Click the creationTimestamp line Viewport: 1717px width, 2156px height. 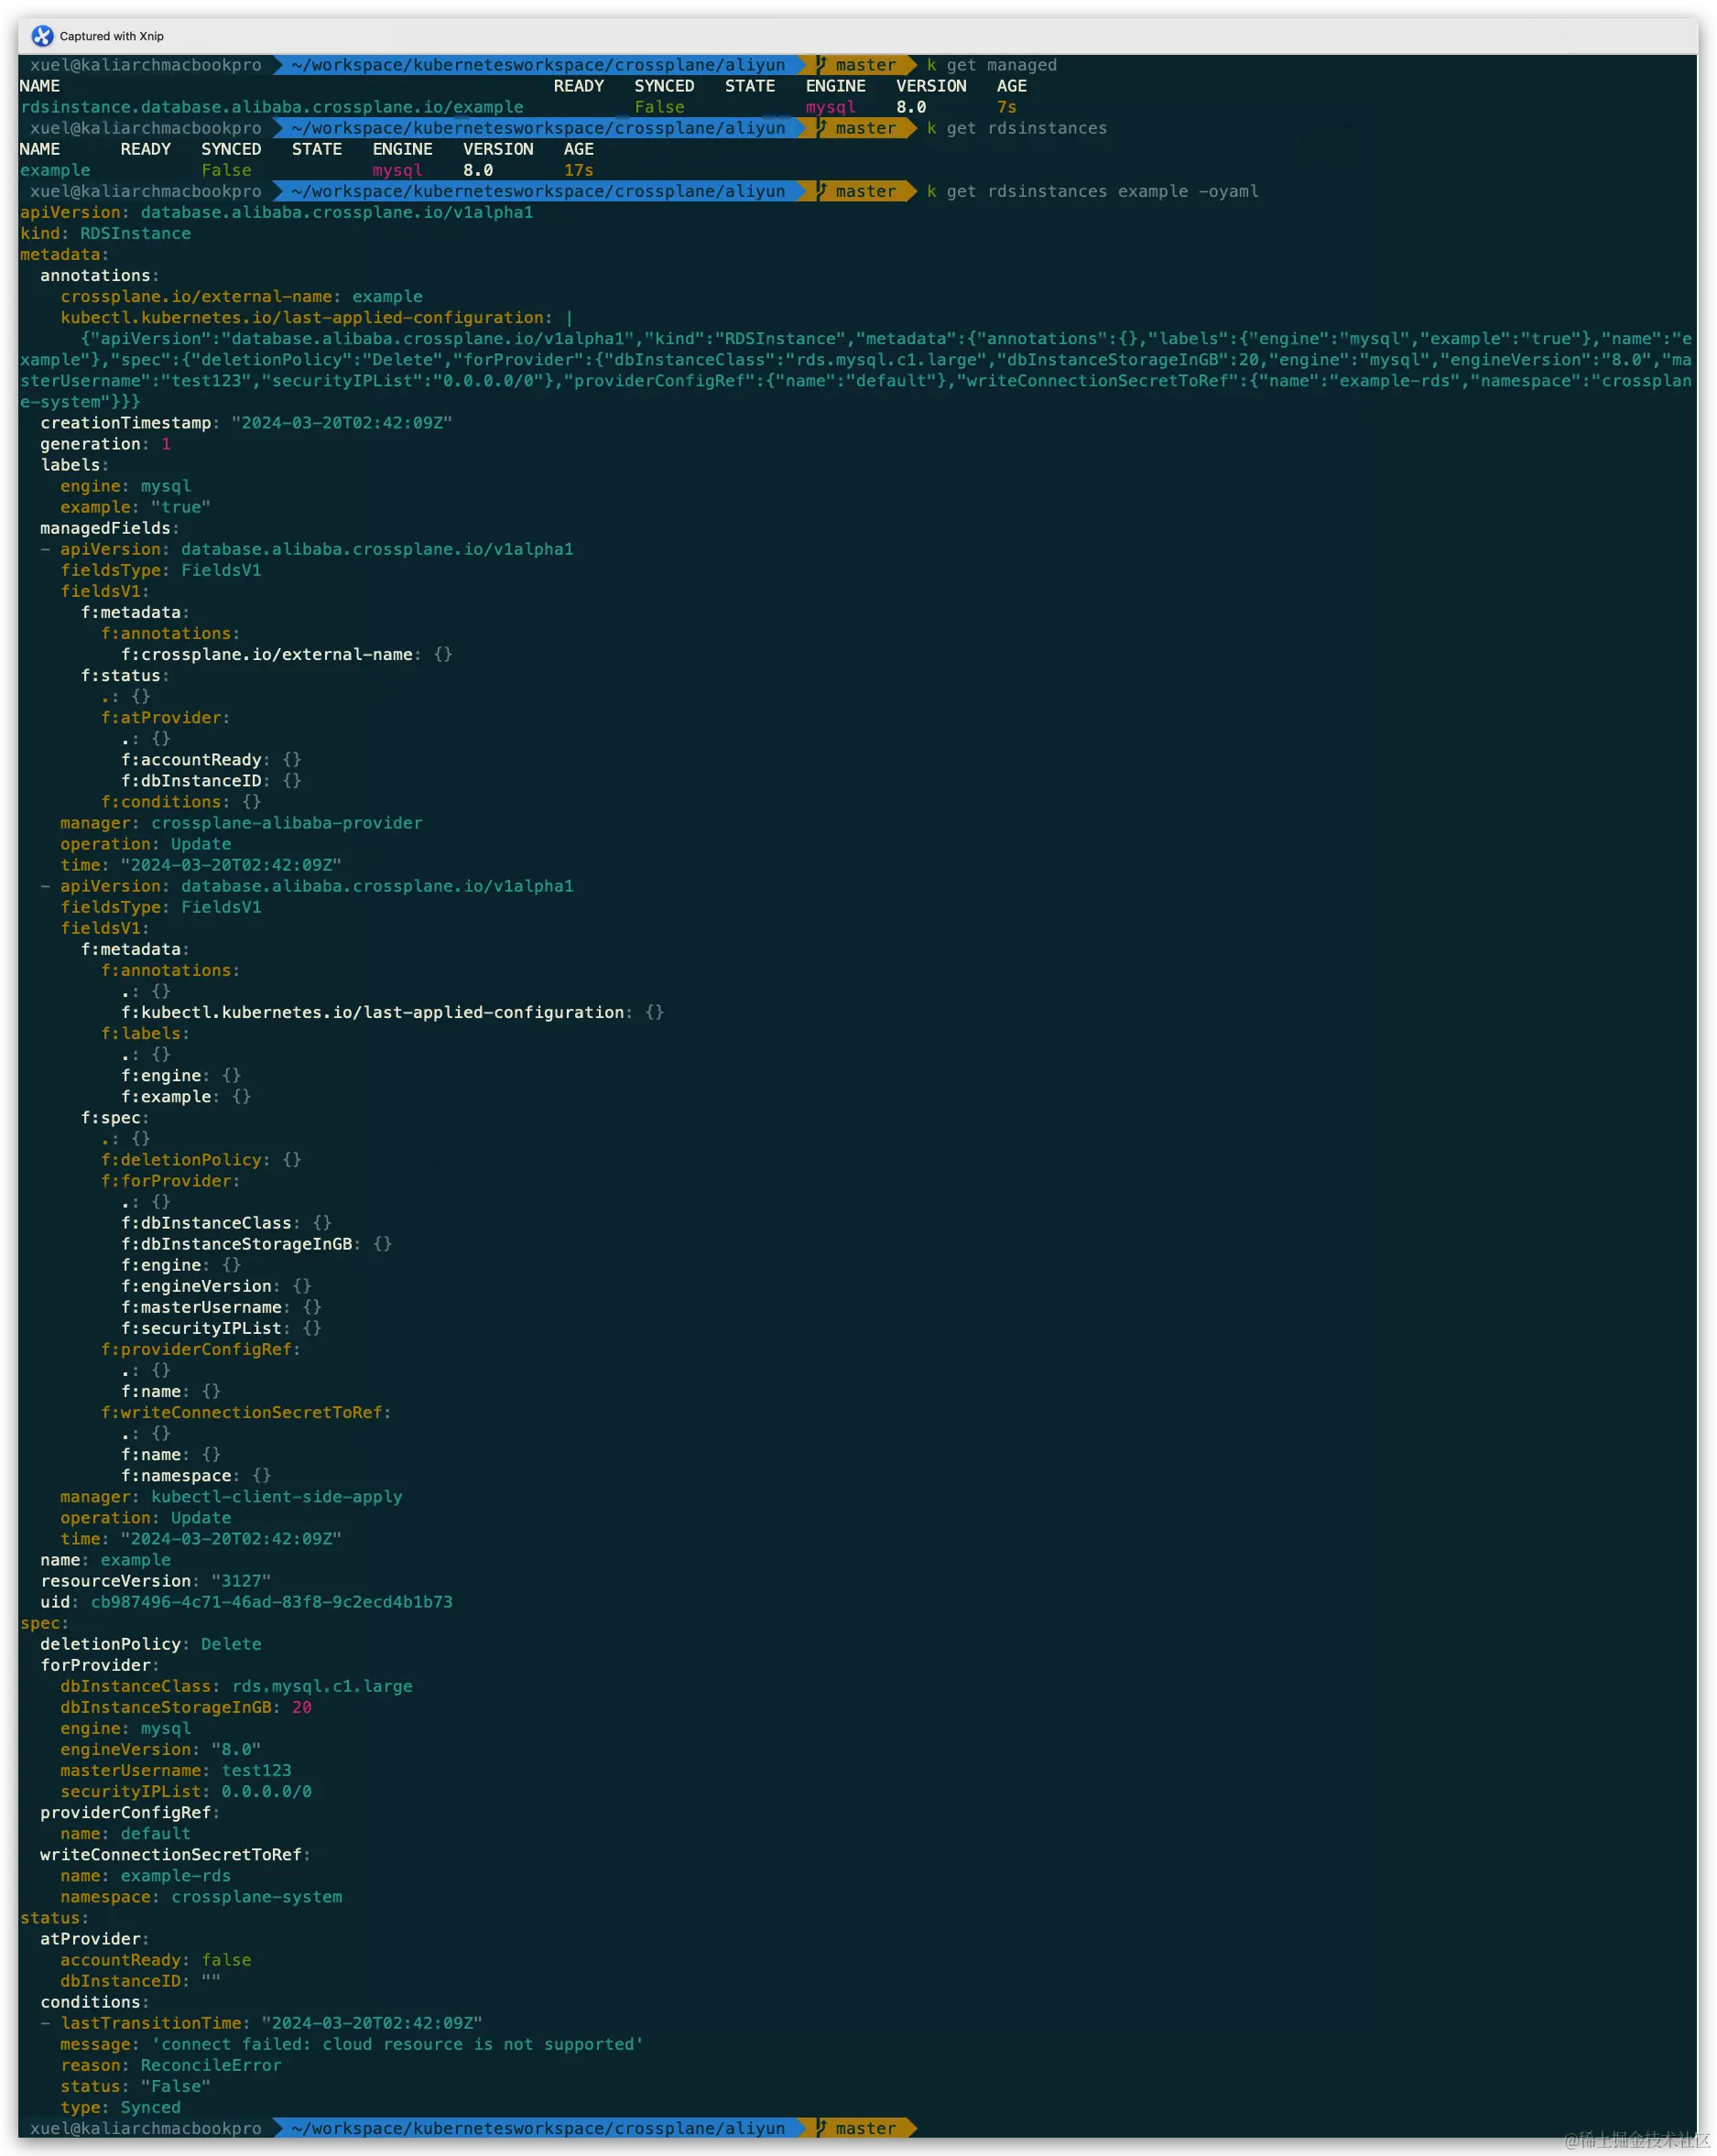[x=246, y=422]
